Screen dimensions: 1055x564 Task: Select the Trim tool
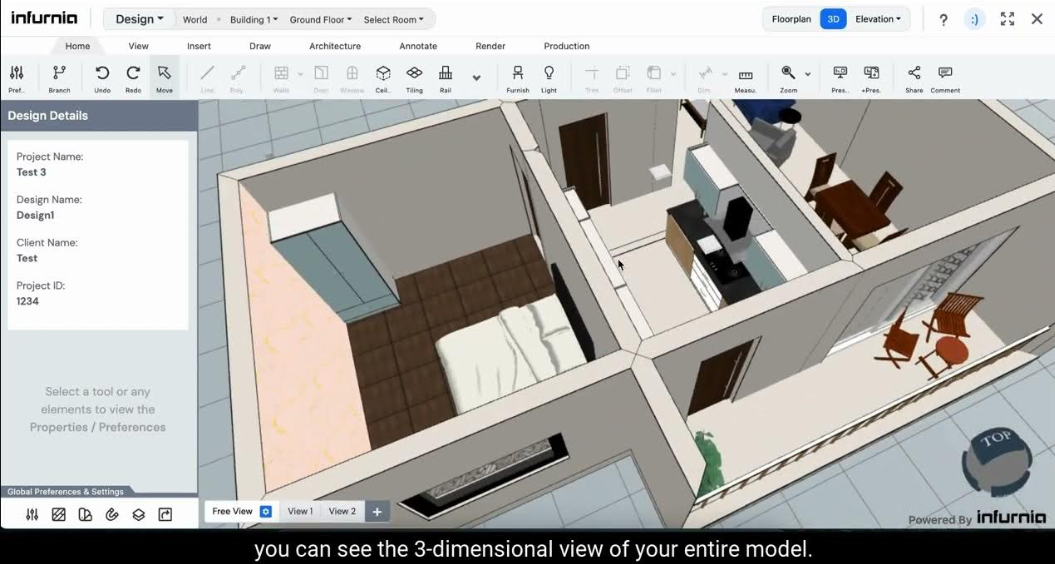coord(591,78)
